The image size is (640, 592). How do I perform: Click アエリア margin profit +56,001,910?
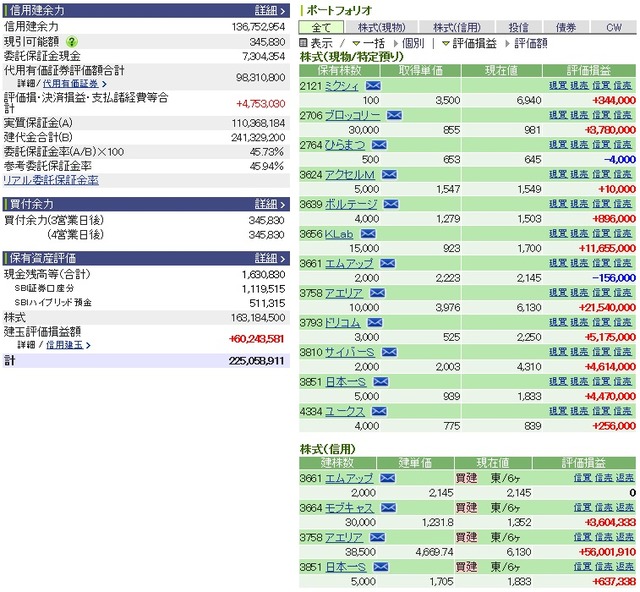tap(607, 552)
